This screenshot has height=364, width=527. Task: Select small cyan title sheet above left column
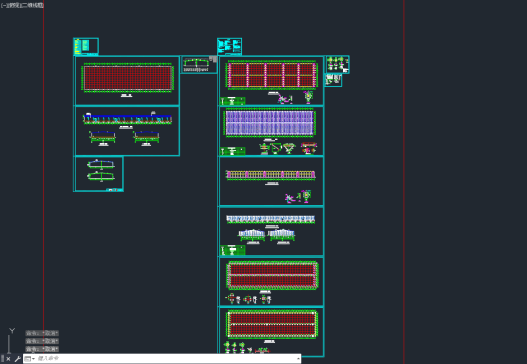tap(86, 46)
